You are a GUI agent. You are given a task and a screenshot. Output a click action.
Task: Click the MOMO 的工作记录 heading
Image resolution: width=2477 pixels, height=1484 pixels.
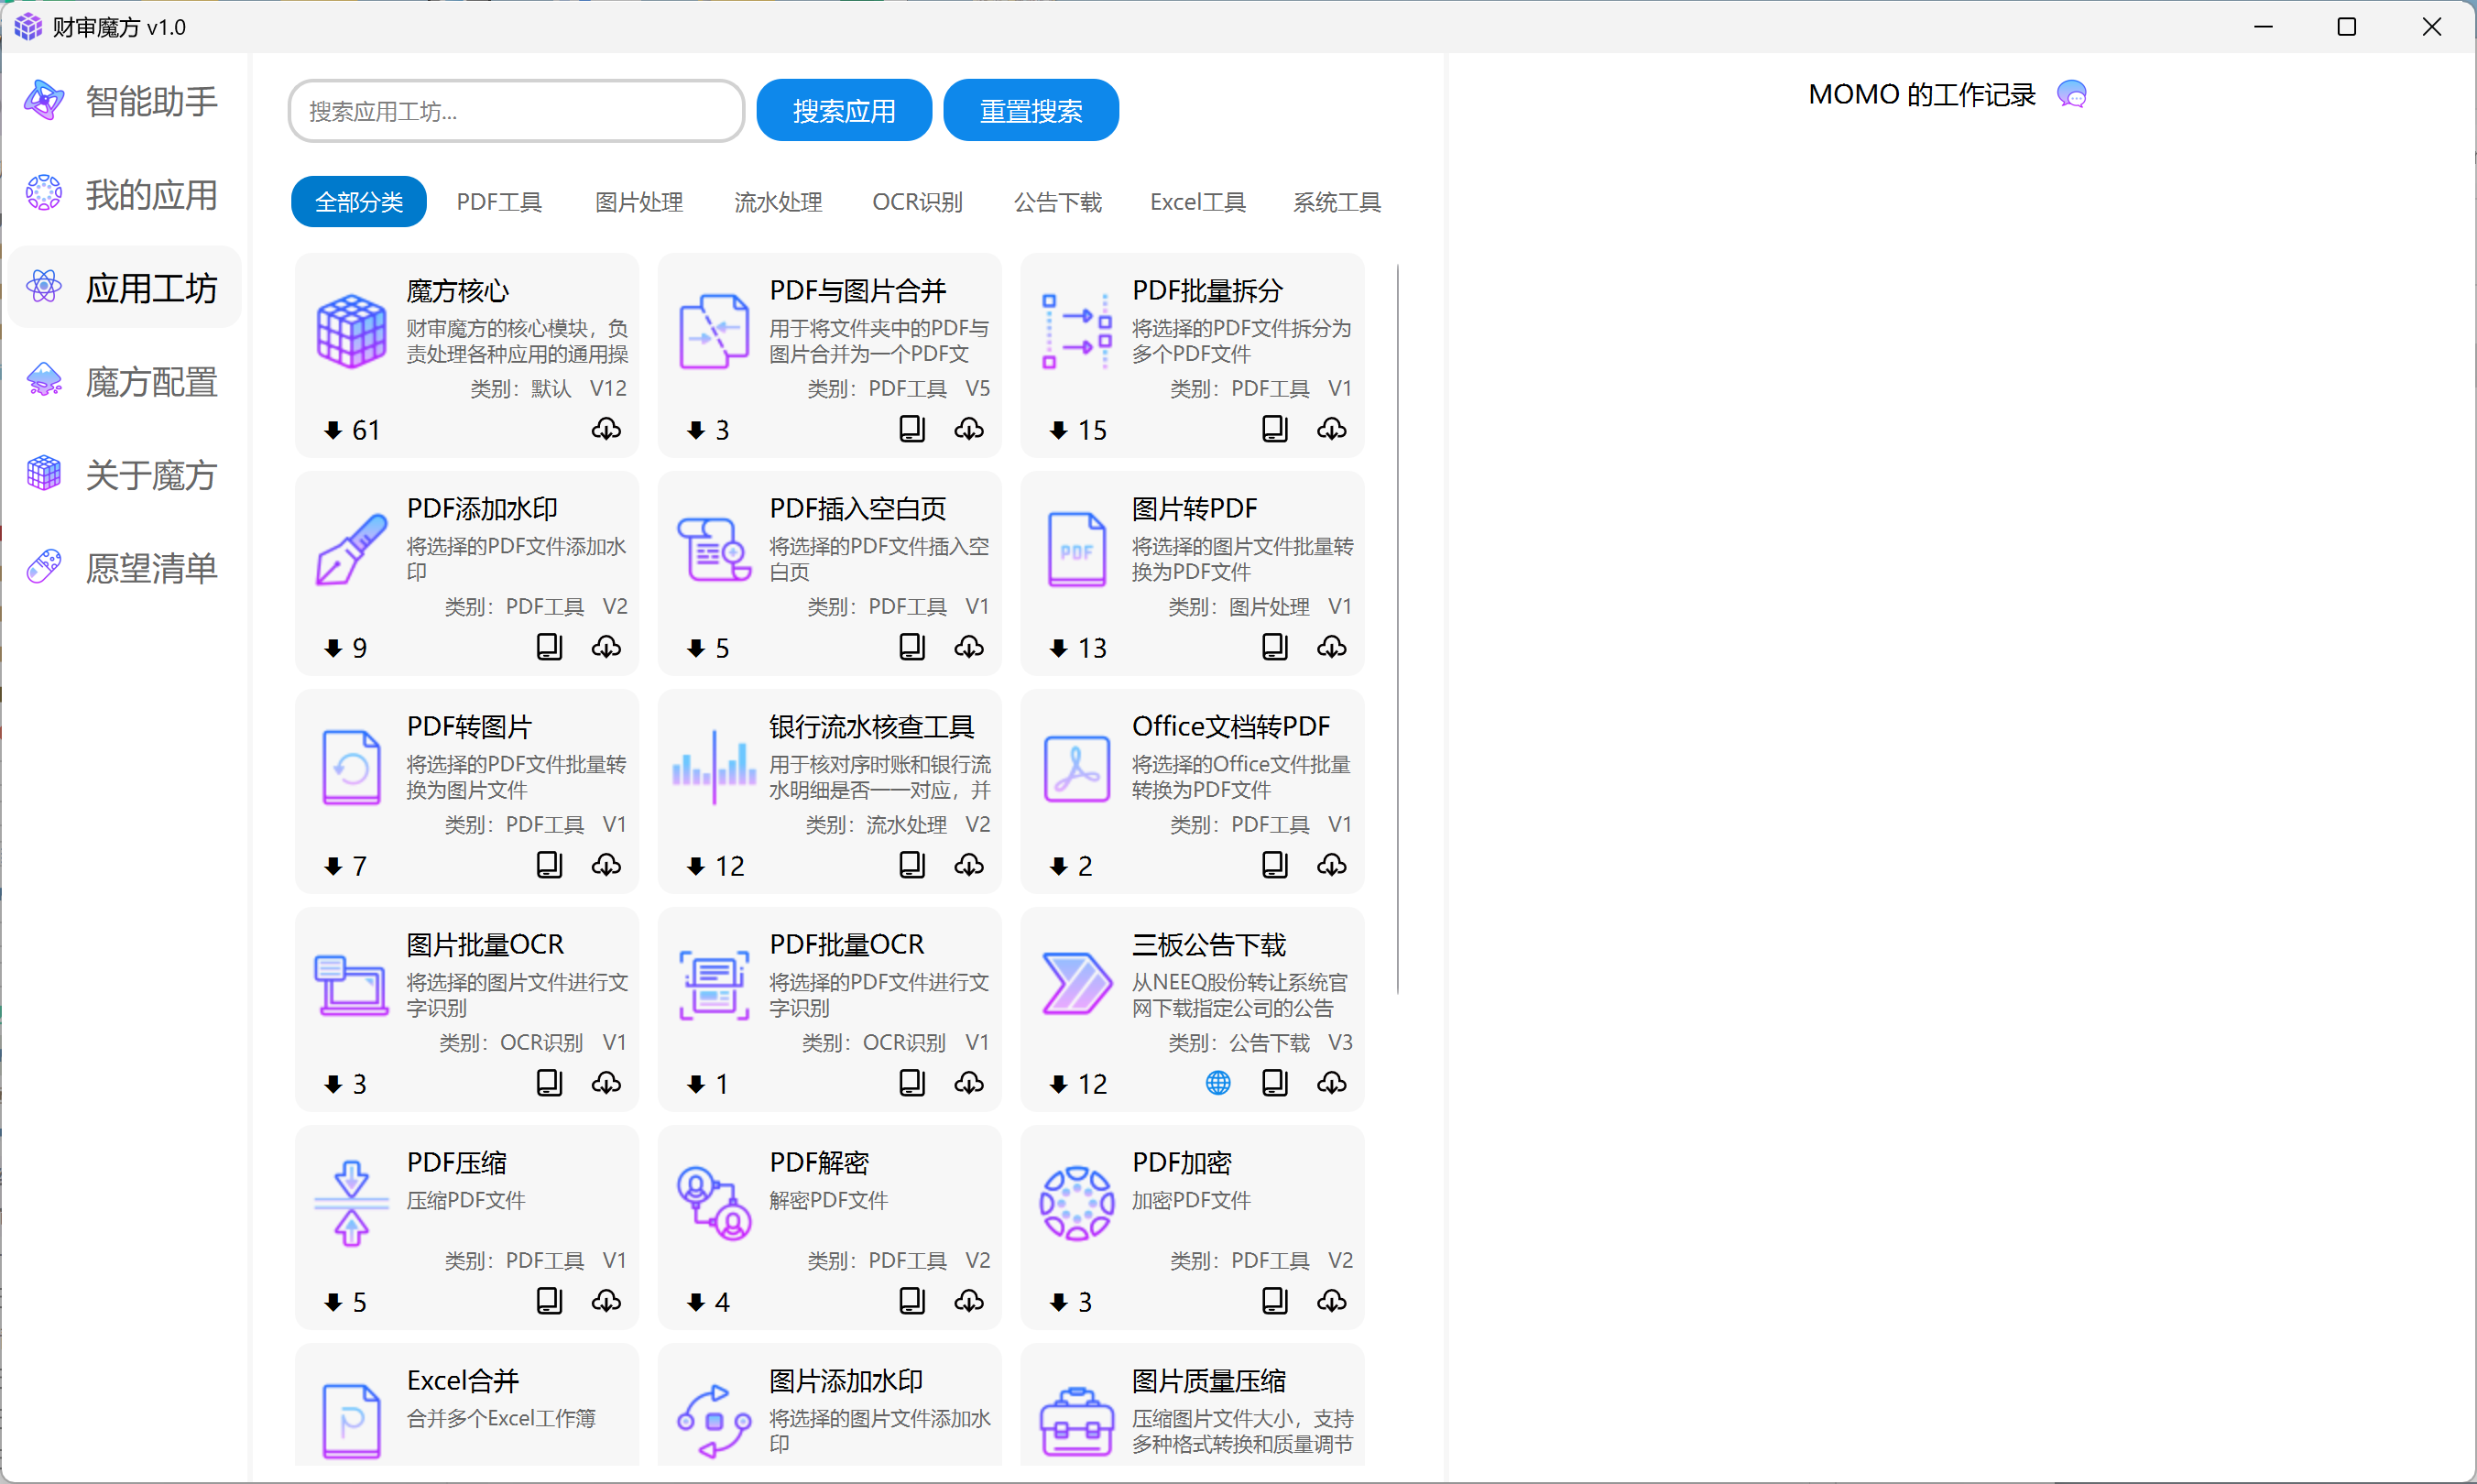[x=1921, y=95]
